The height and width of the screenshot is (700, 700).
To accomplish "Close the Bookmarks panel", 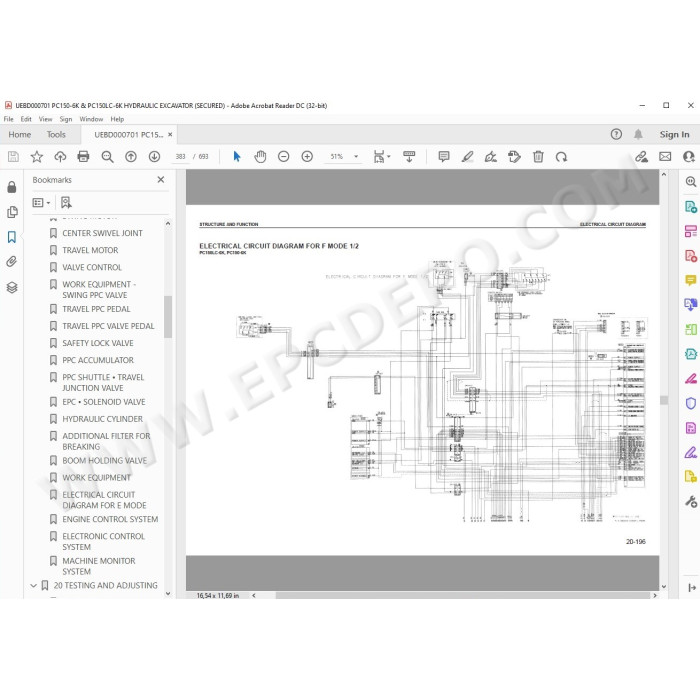I will click(161, 179).
